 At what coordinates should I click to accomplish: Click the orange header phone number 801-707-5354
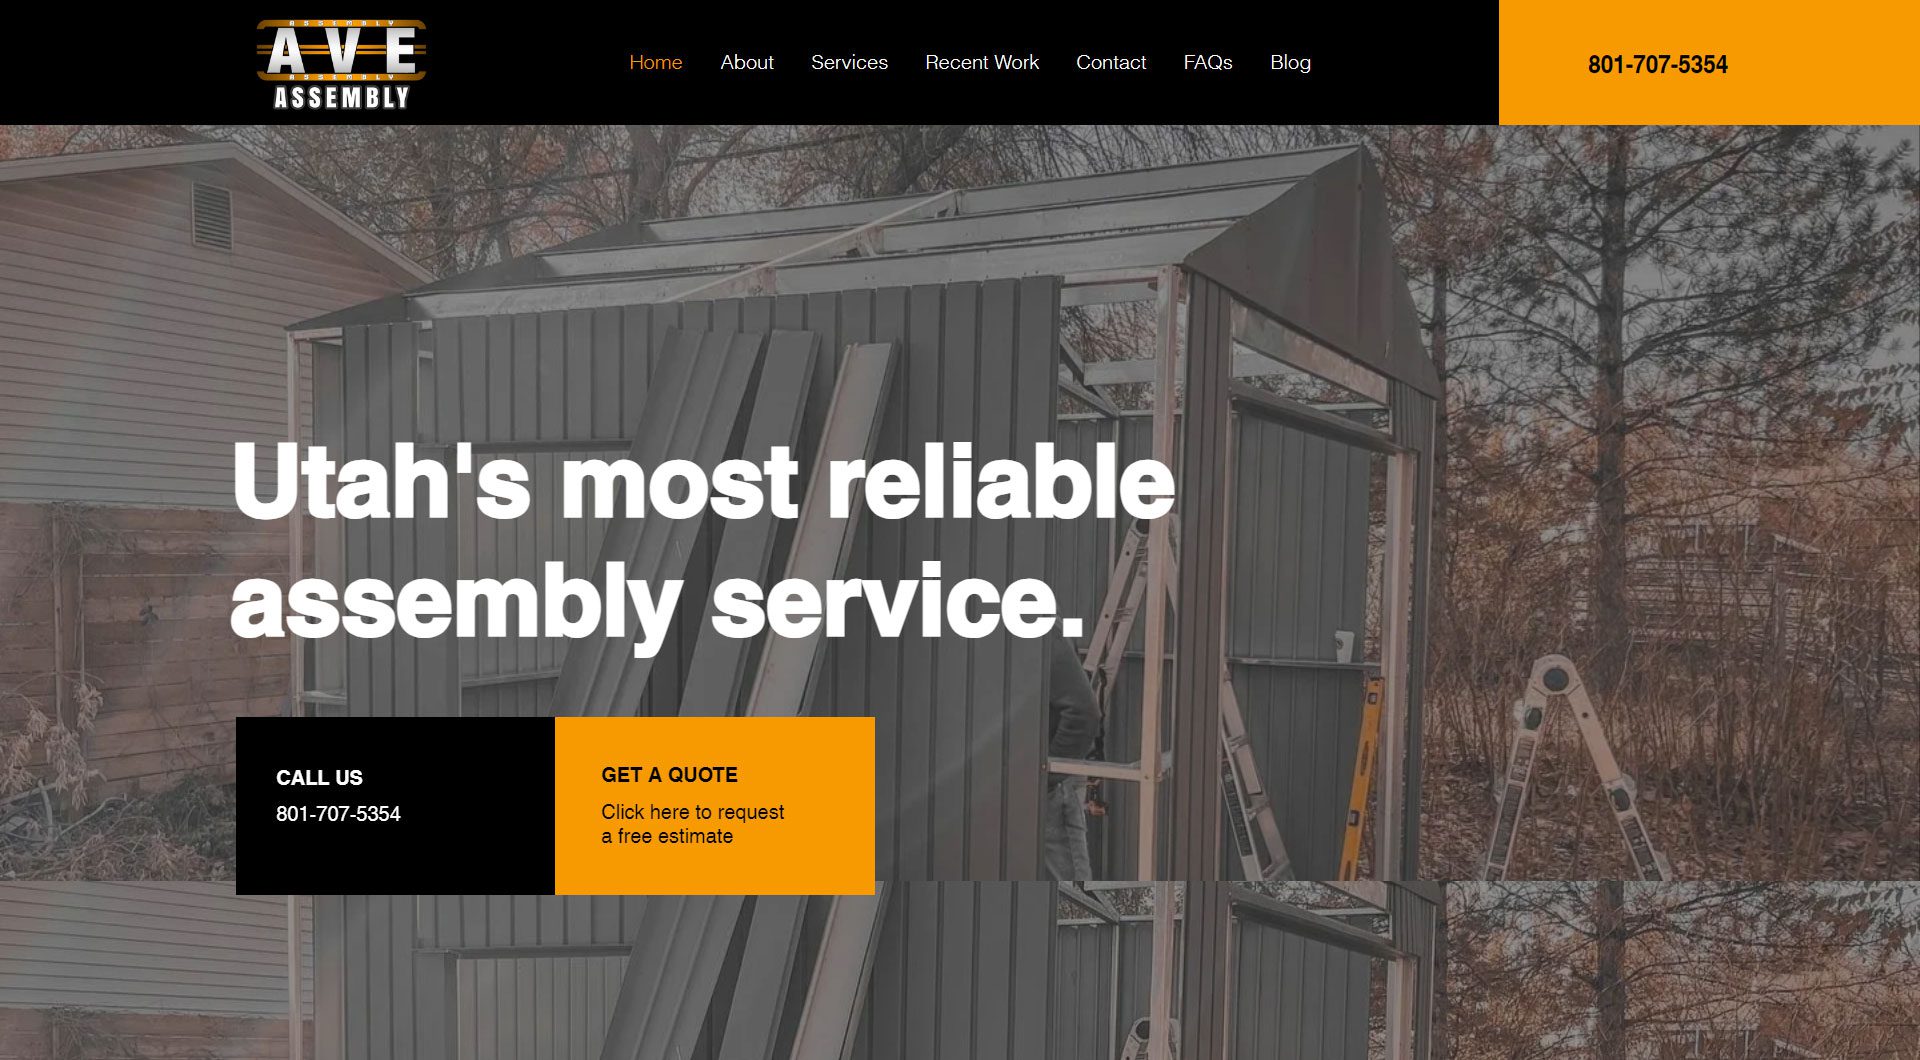tap(1658, 64)
